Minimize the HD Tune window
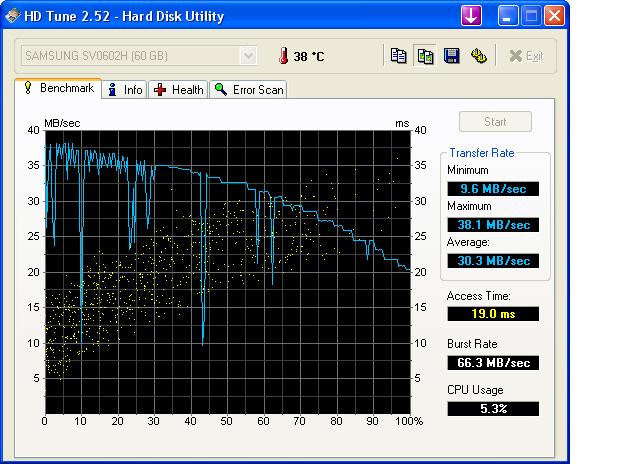The width and height of the screenshot is (617, 464). (508, 16)
